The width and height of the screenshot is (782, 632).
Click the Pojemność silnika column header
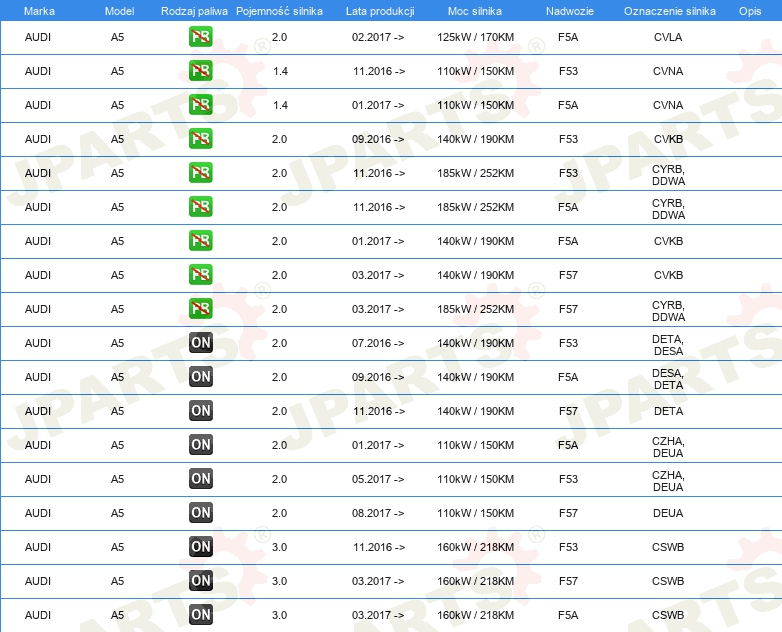pyautogui.click(x=279, y=11)
